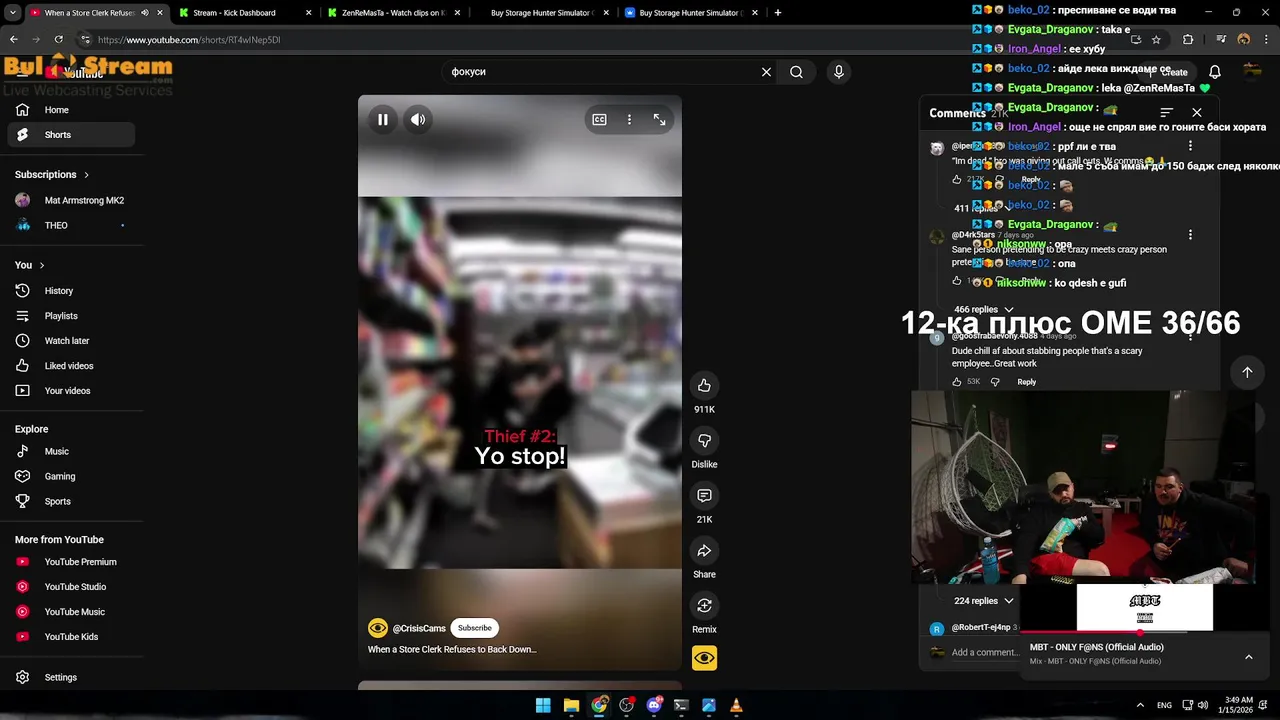Open VLC from the taskbar
This screenshot has height=720, width=1280.
(736, 705)
